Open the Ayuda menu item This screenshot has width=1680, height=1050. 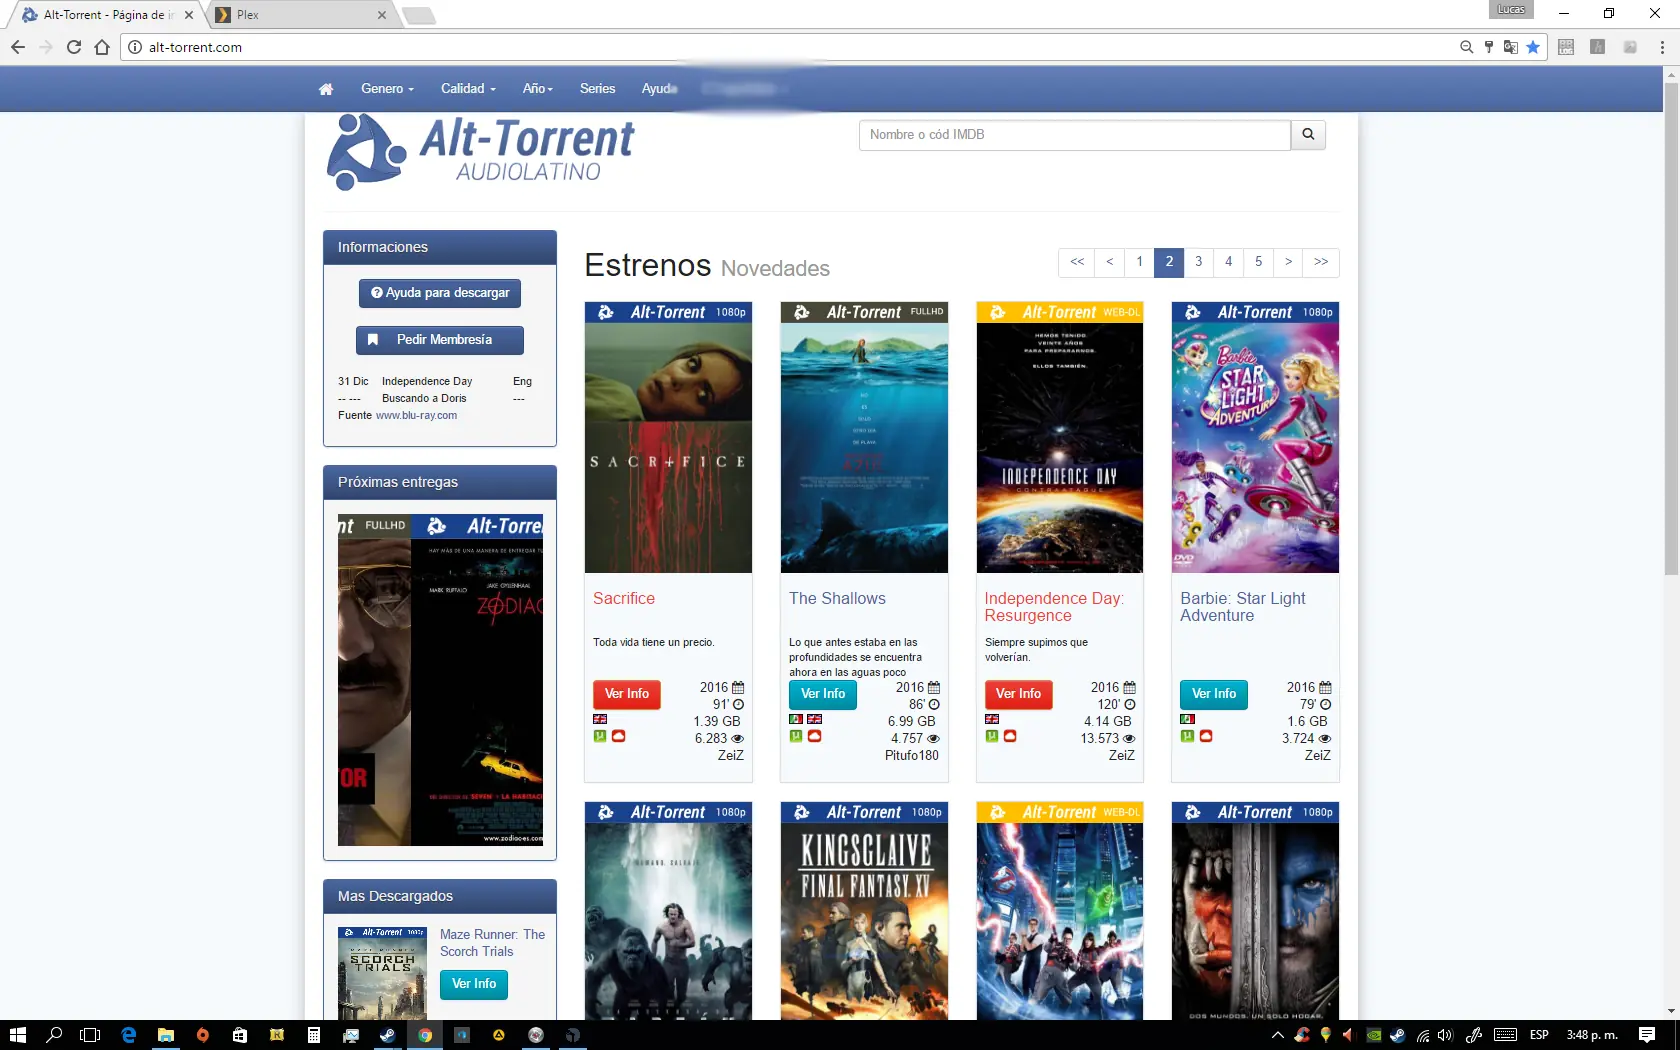coord(659,89)
